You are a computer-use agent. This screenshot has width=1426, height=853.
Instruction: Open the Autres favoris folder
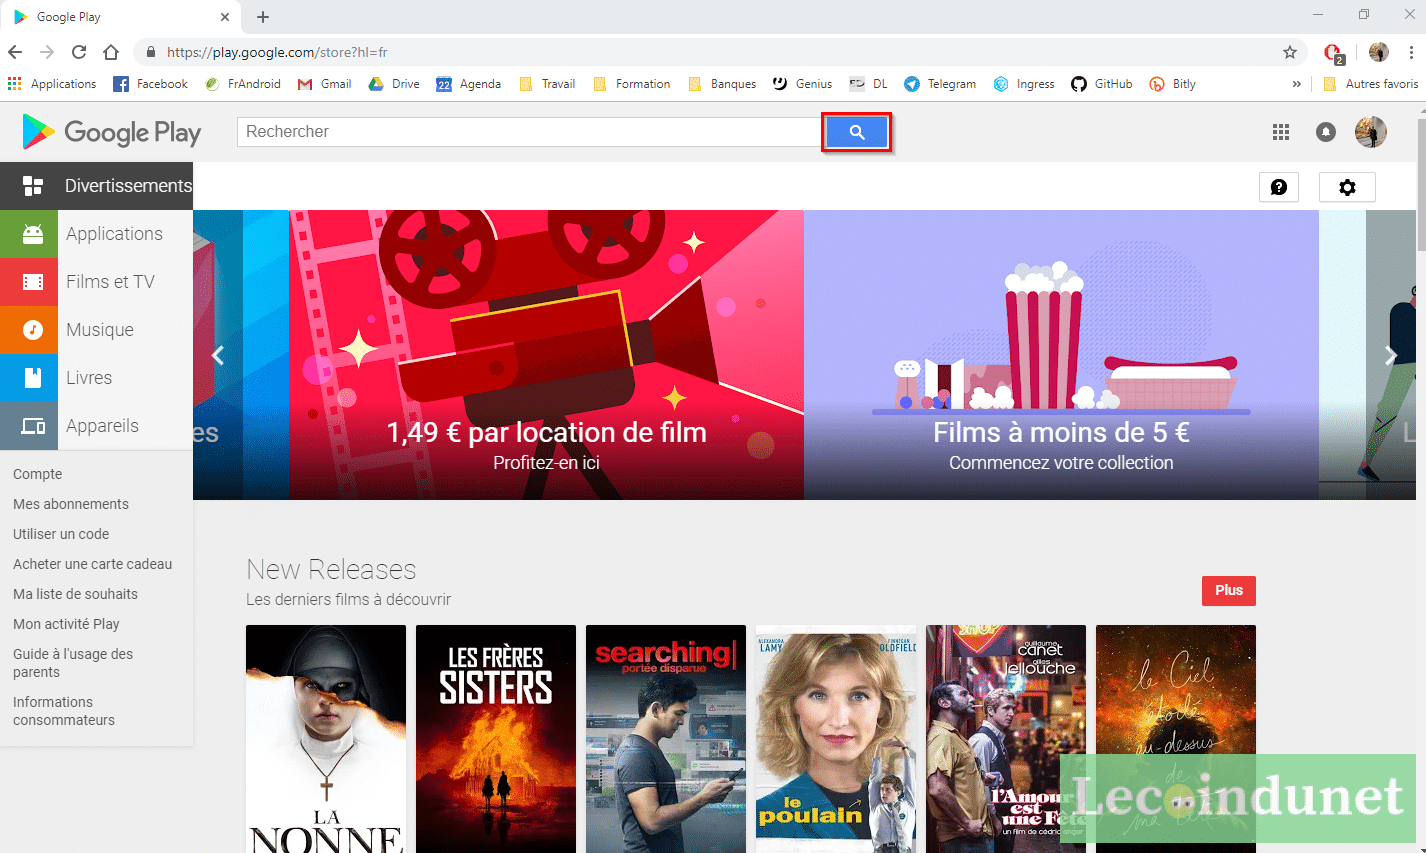click(1370, 84)
